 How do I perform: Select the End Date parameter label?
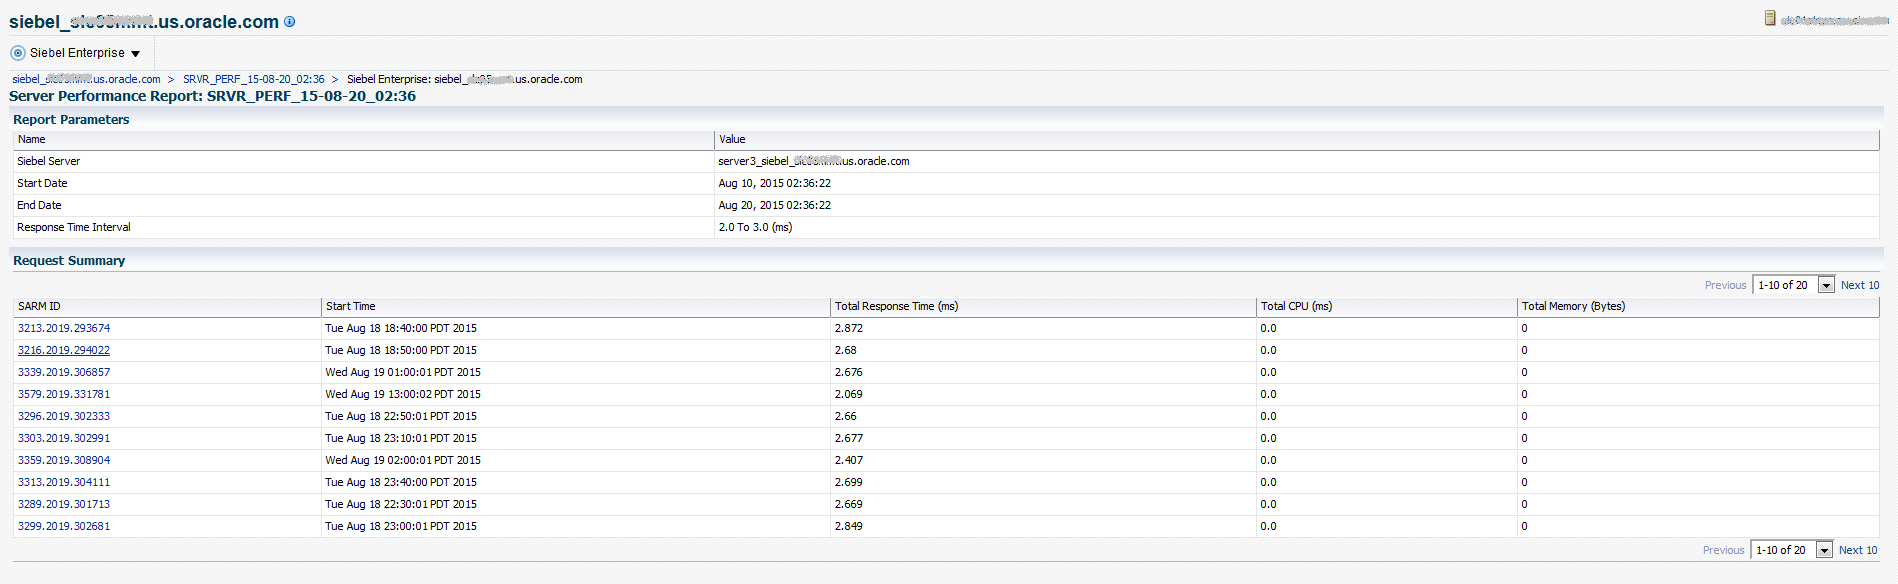39,205
